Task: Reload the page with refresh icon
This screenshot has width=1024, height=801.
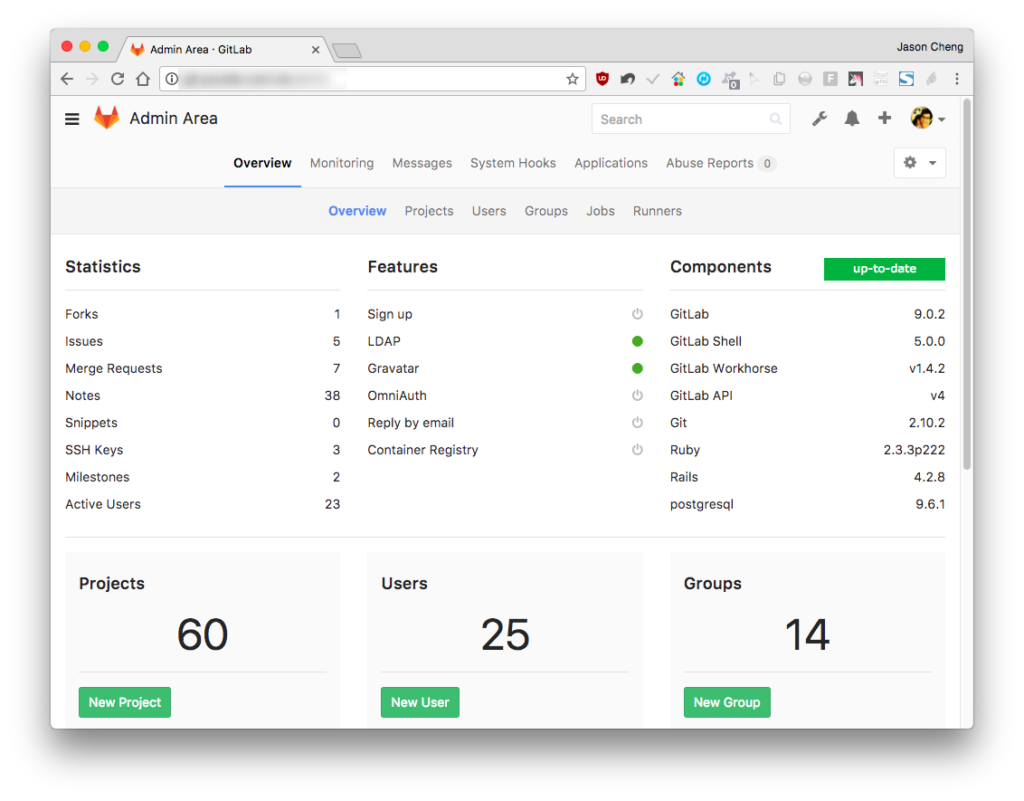Action: (x=118, y=79)
